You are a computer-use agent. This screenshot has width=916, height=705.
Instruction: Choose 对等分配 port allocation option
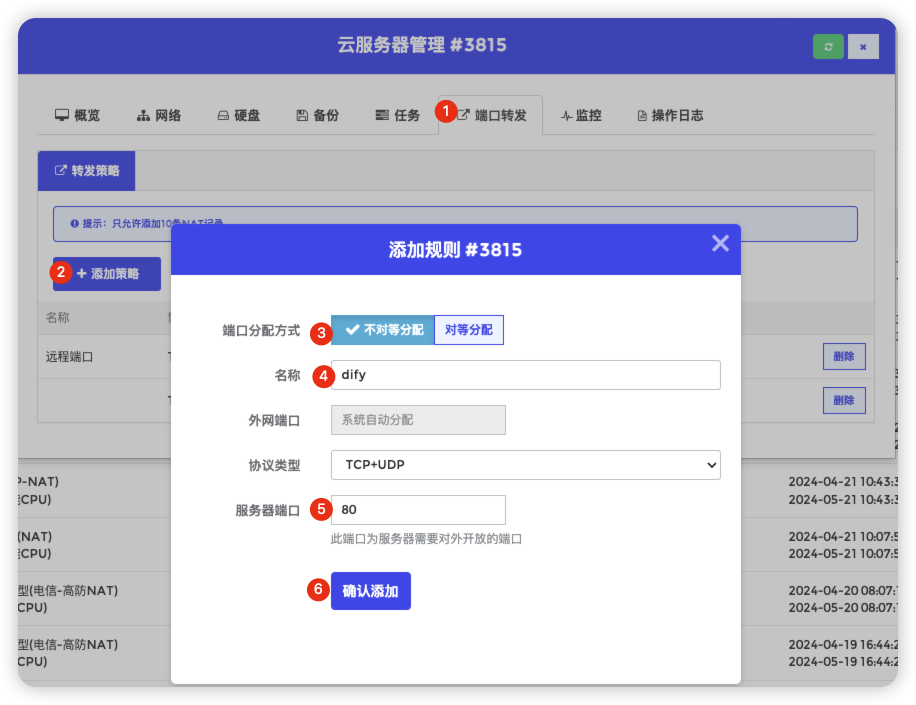point(469,330)
